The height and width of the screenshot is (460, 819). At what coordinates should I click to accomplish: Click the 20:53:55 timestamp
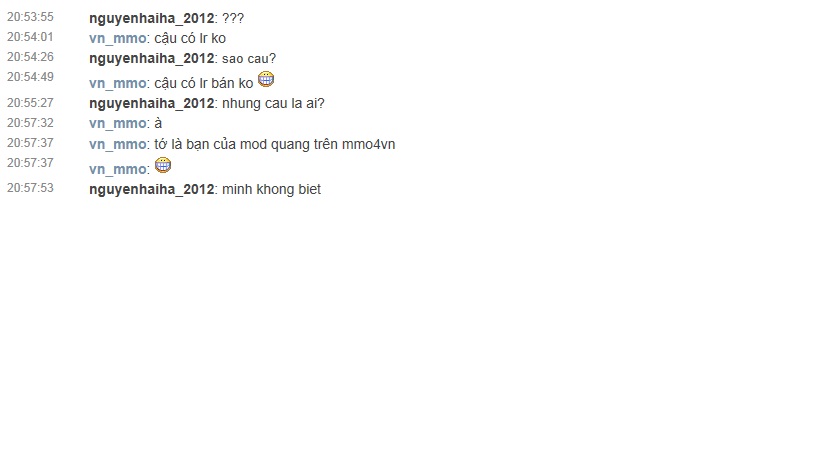pyautogui.click(x=30, y=17)
